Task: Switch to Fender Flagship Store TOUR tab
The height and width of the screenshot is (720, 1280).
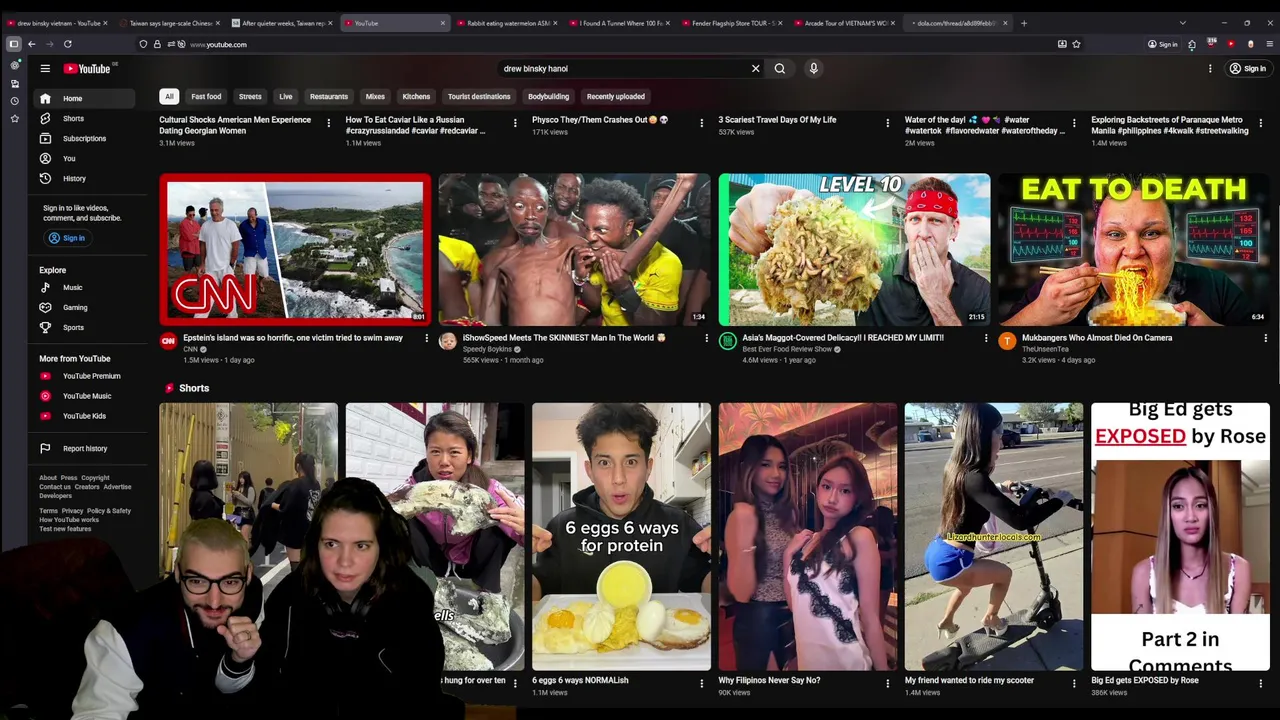Action: click(x=731, y=23)
